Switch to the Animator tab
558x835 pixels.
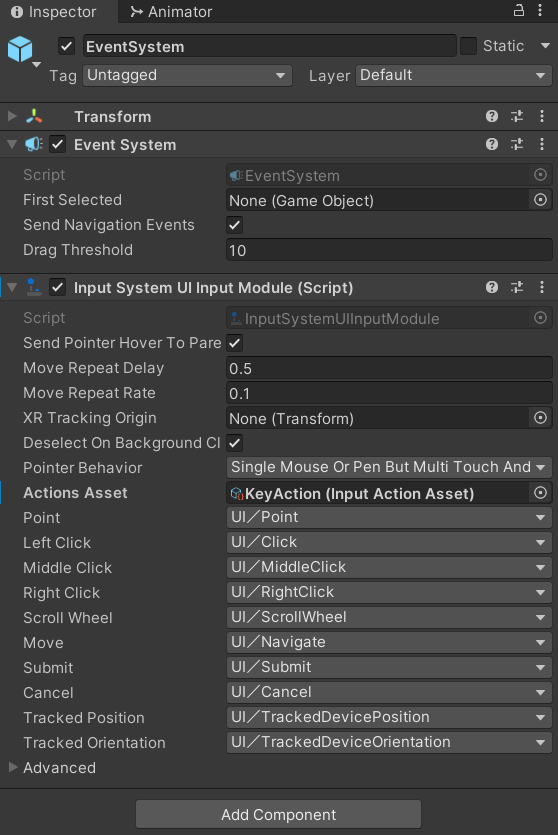(x=171, y=11)
